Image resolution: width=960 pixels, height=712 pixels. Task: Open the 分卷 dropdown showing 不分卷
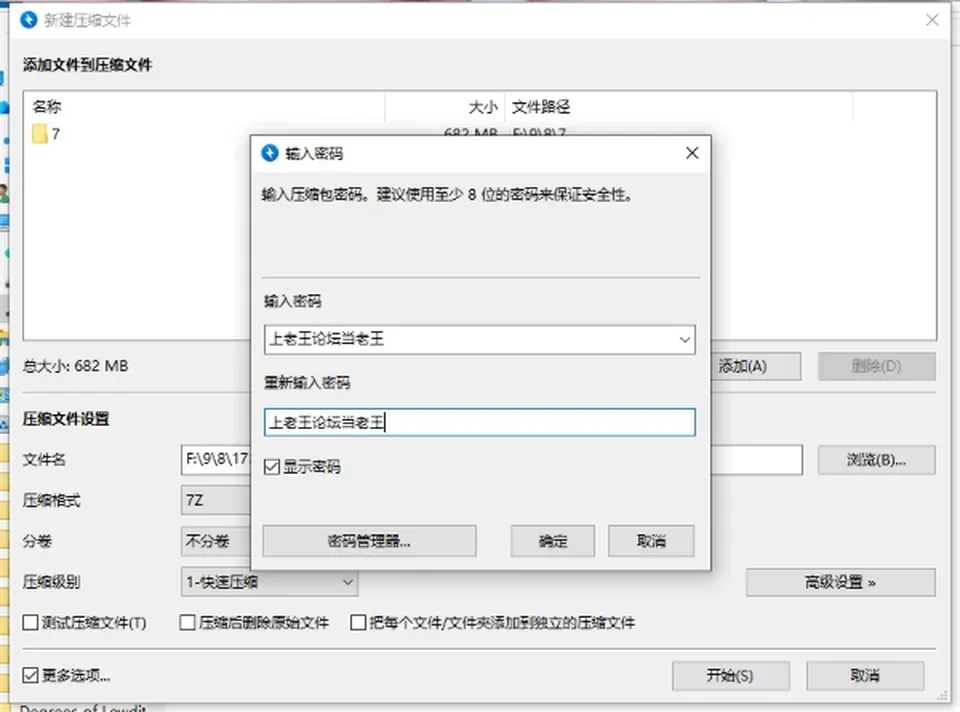tap(216, 541)
